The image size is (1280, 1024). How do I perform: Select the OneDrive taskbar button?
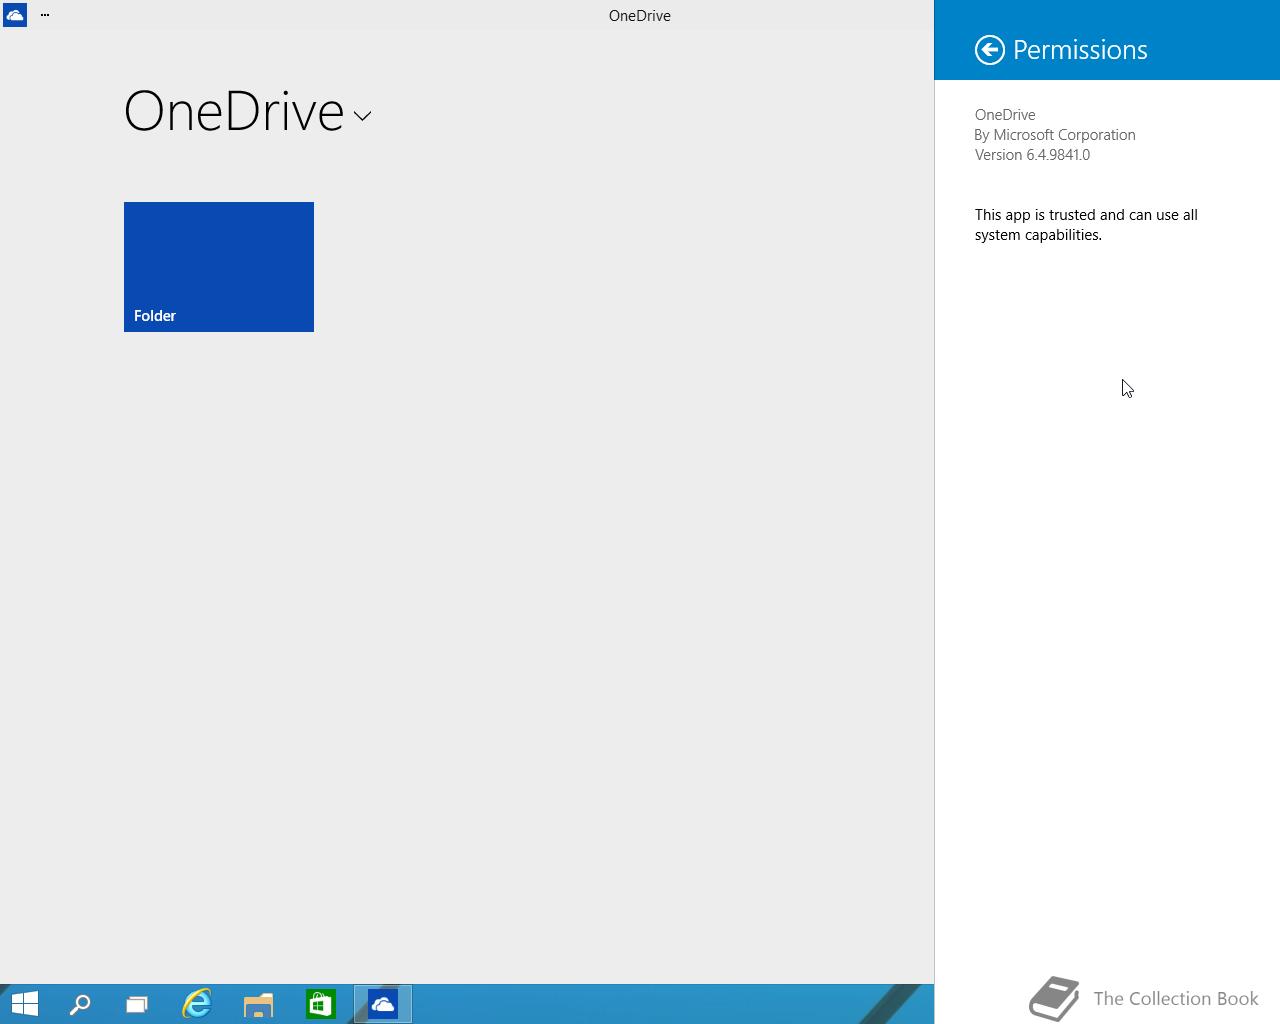pyautogui.click(x=383, y=1004)
